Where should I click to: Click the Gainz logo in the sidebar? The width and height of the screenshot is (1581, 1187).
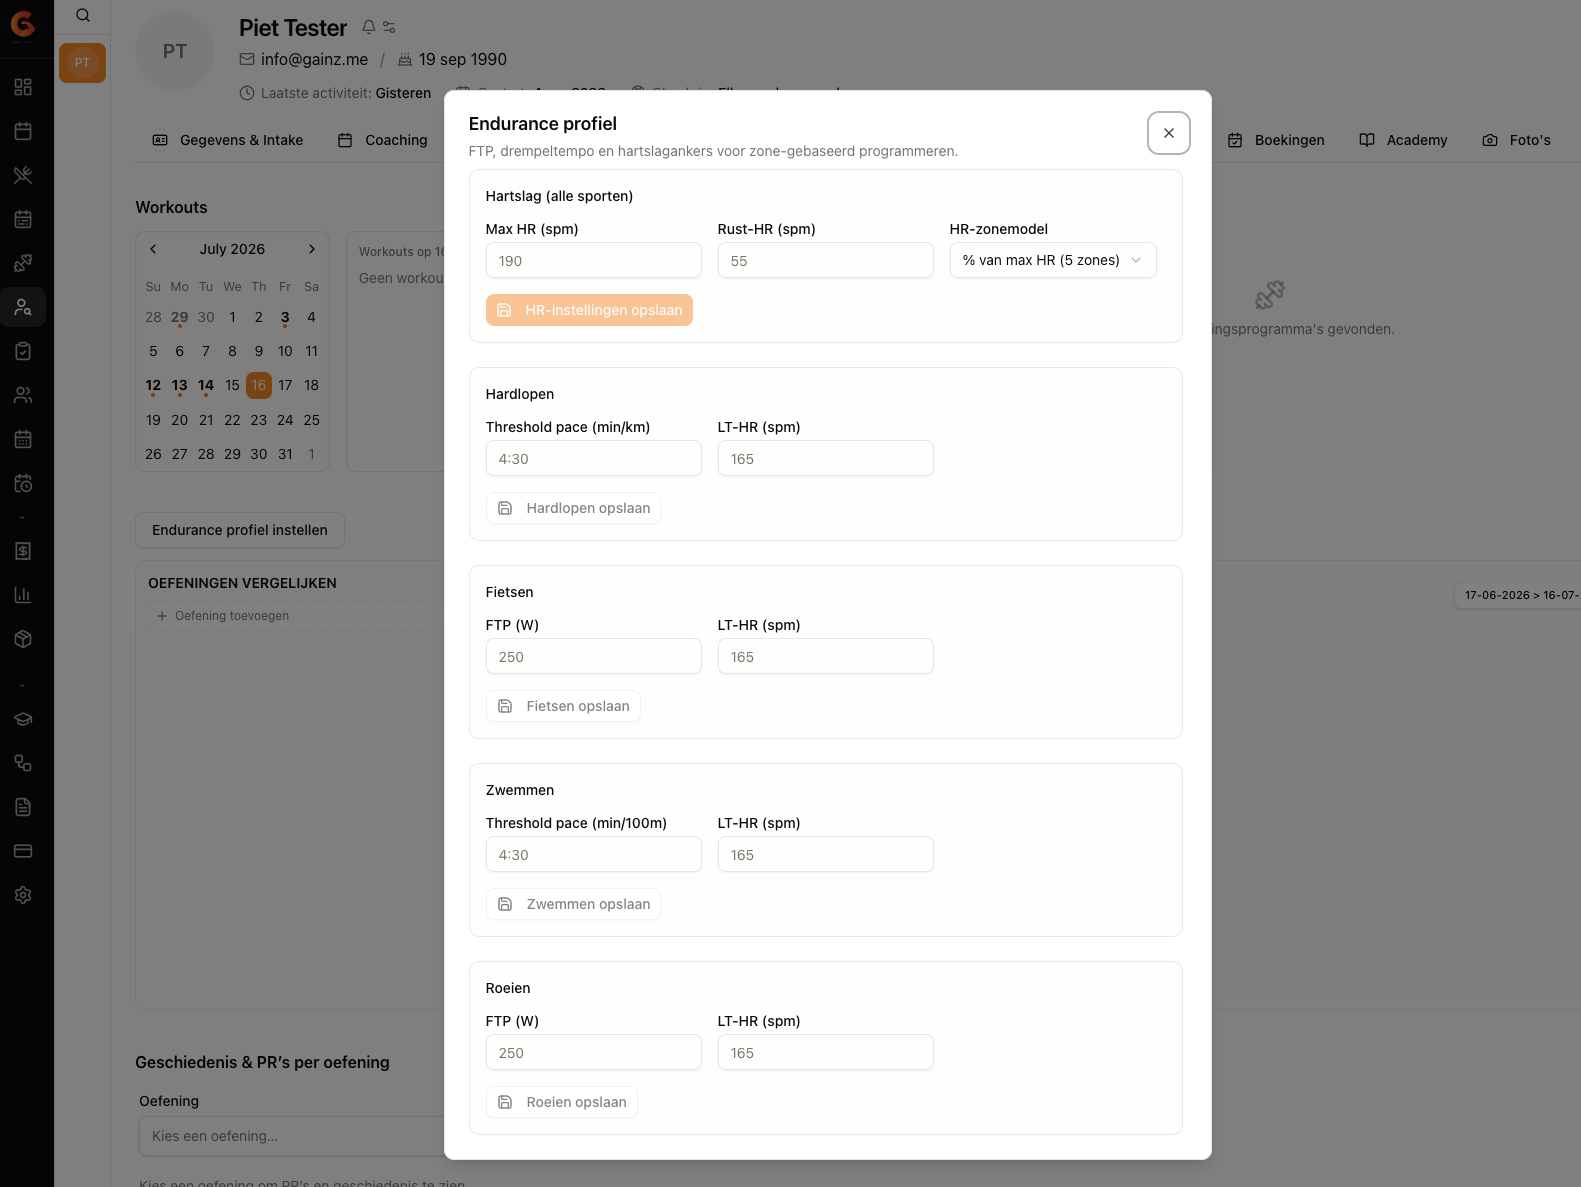click(x=23, y=23)
